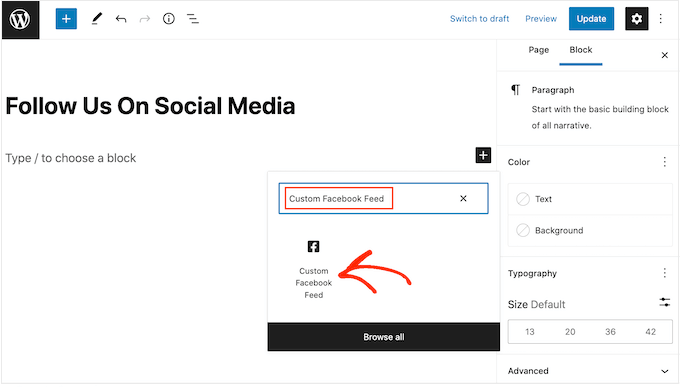Click the page title Follow Us On Social Media
The height and width of the screenshot is (387, 680).
point(150,106)
